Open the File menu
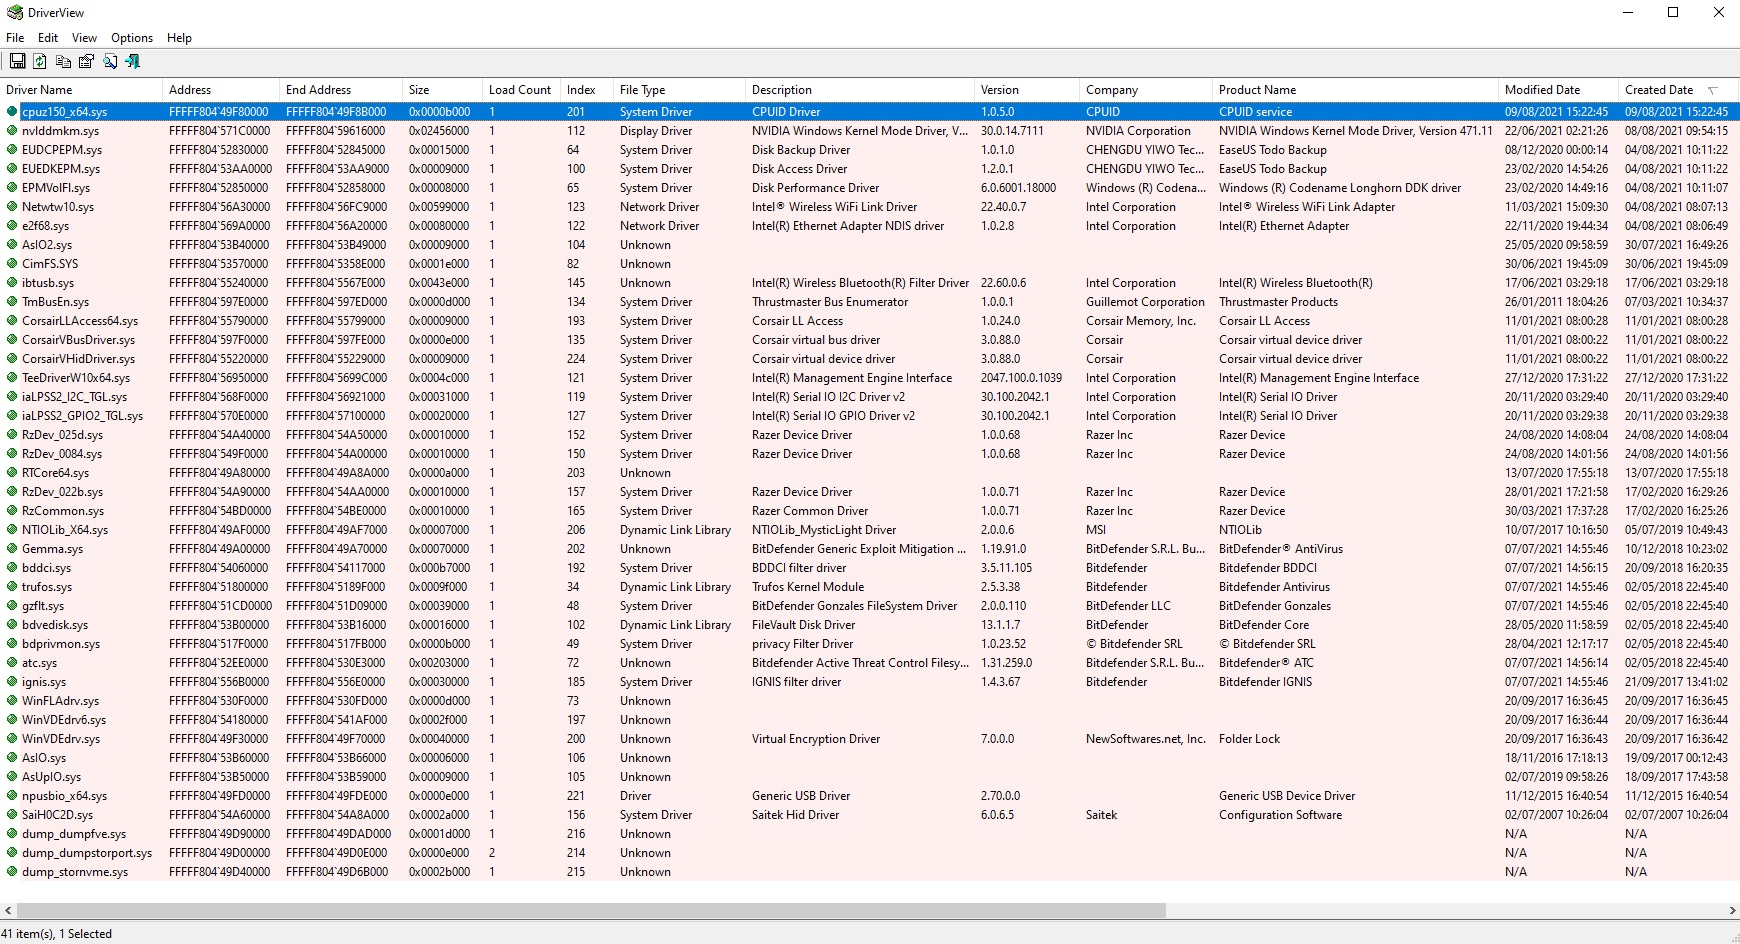This screenshot has width=1740, height=944. click(15, 38)
